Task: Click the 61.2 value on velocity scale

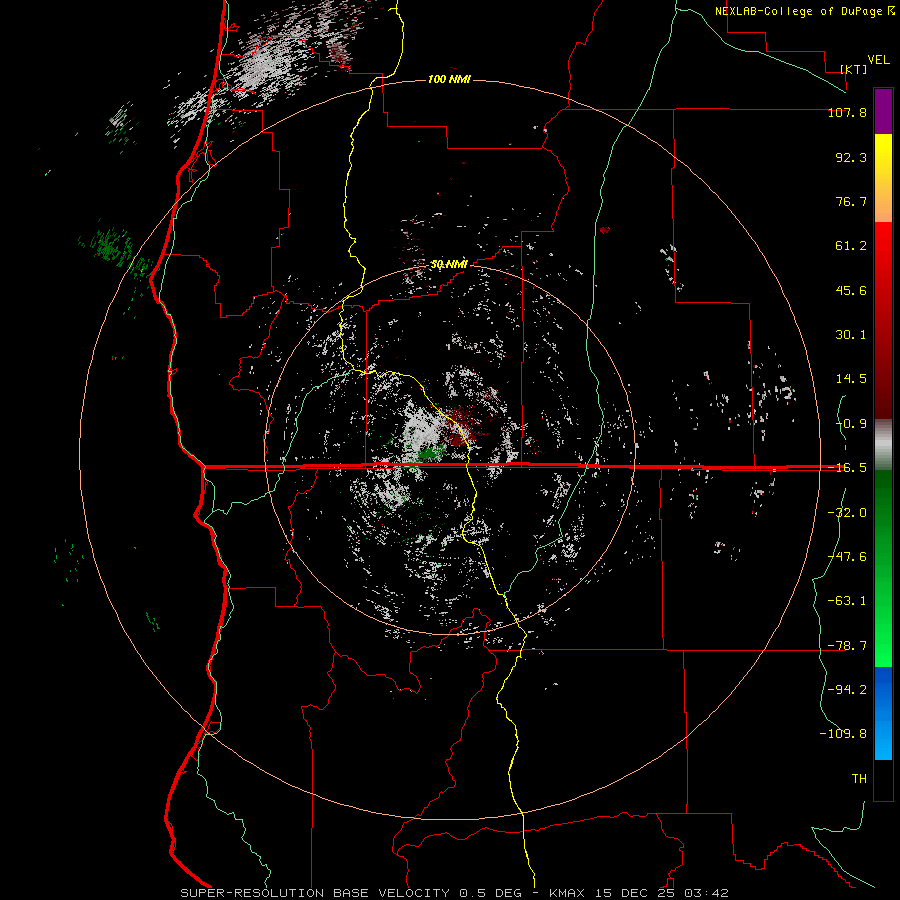Action: 851,246
